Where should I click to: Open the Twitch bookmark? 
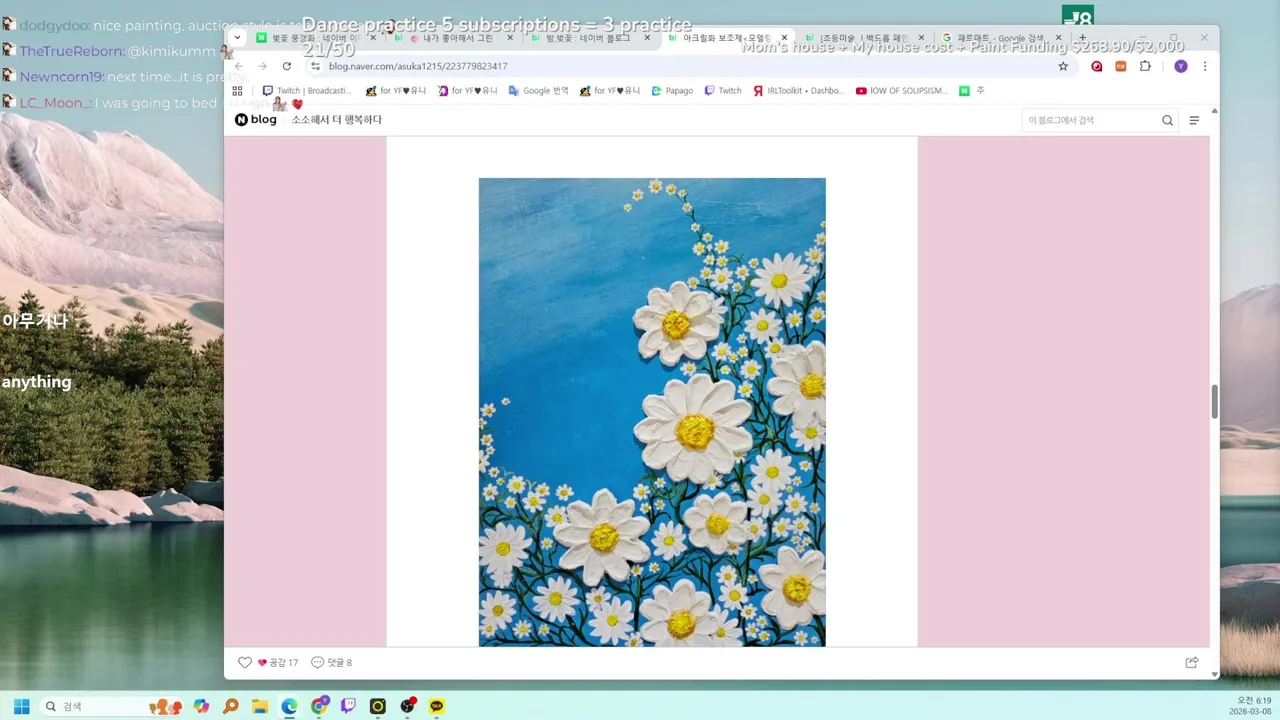723,90
